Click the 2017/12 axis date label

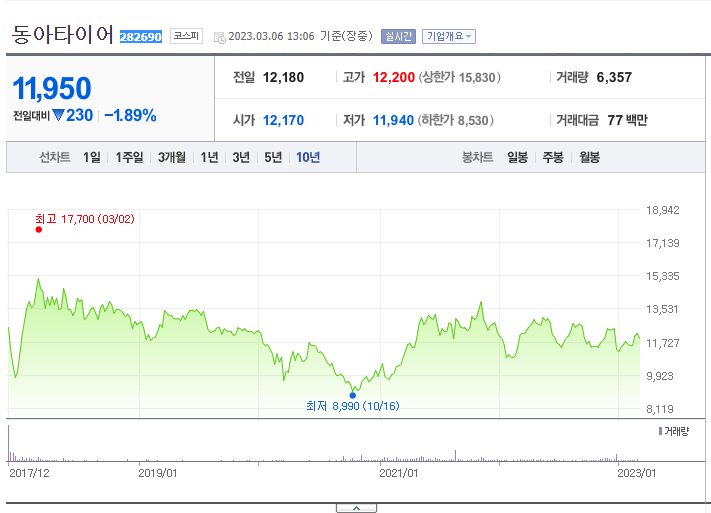pyautogui.click(x=29, y=473)
